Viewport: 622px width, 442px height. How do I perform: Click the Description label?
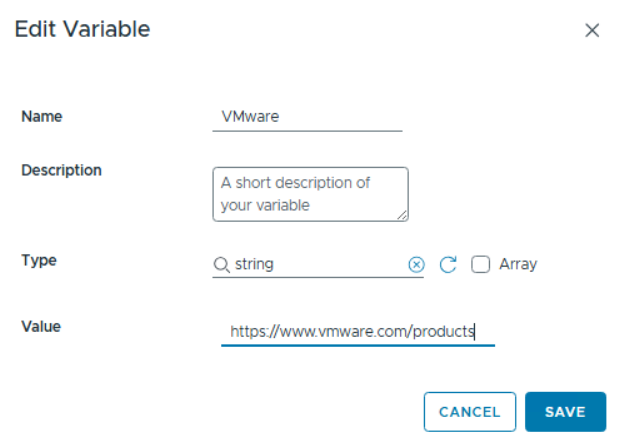click(x=61, y=170)
